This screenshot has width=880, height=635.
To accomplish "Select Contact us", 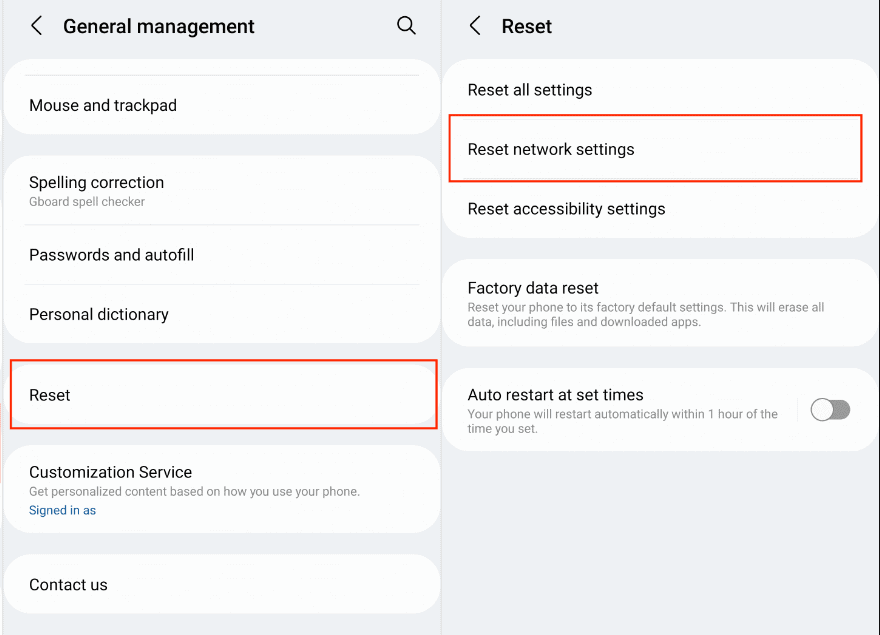I will pyautogui.click(x=68, y=584).
